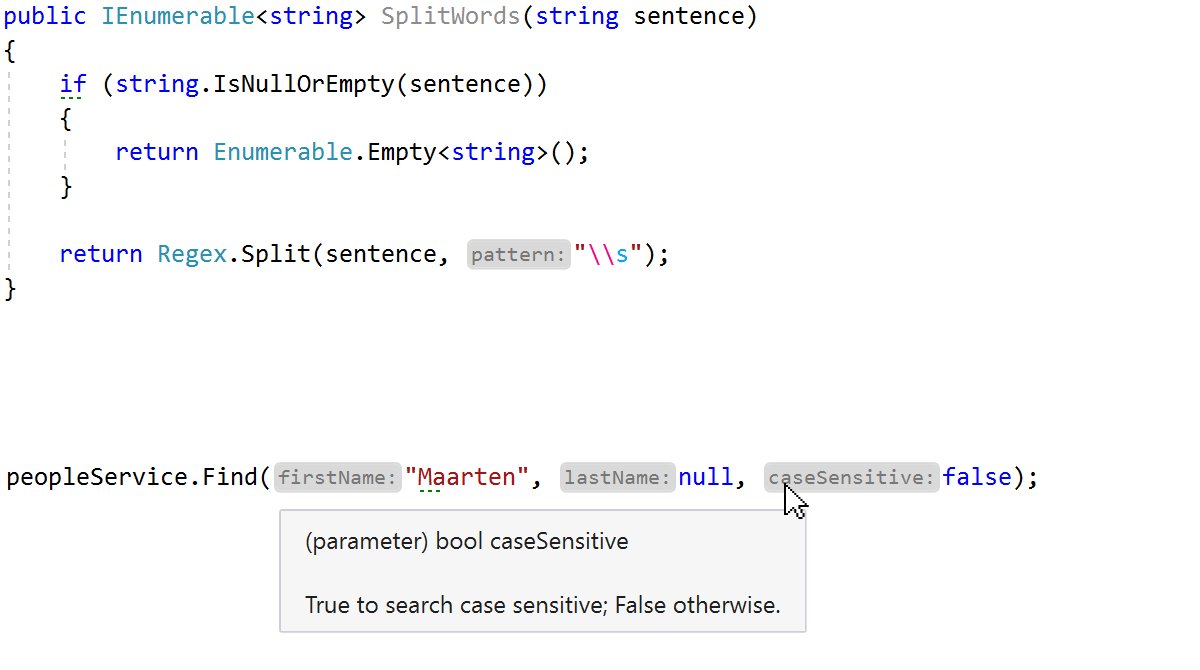This screenshot has width=1200, height=670.
Task: Click the underlined if keyword
Action: [x=72, y=84]
